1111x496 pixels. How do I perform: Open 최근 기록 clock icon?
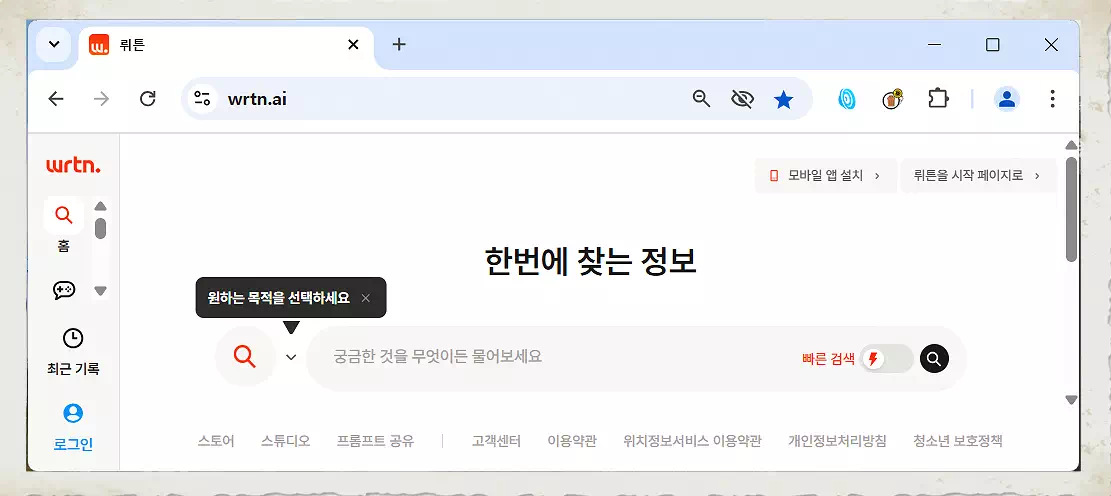[73, 338]
